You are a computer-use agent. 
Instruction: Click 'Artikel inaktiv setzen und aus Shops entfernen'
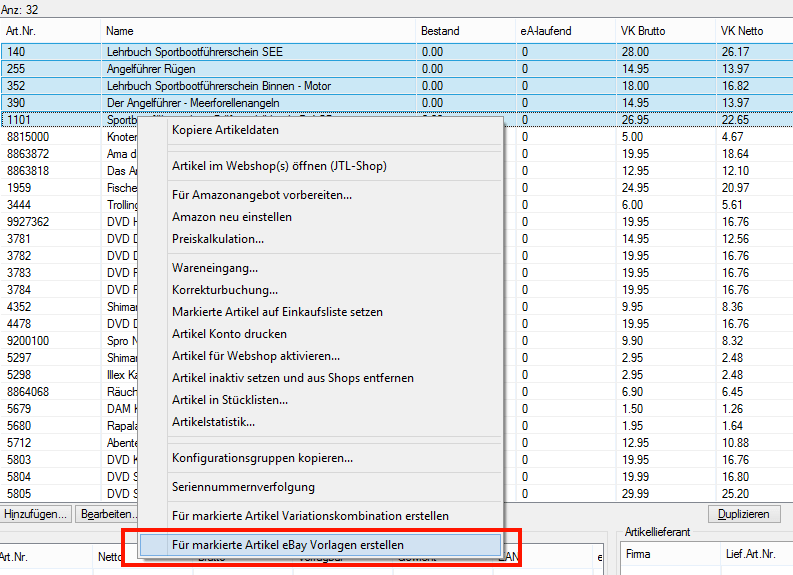point(292,378)
